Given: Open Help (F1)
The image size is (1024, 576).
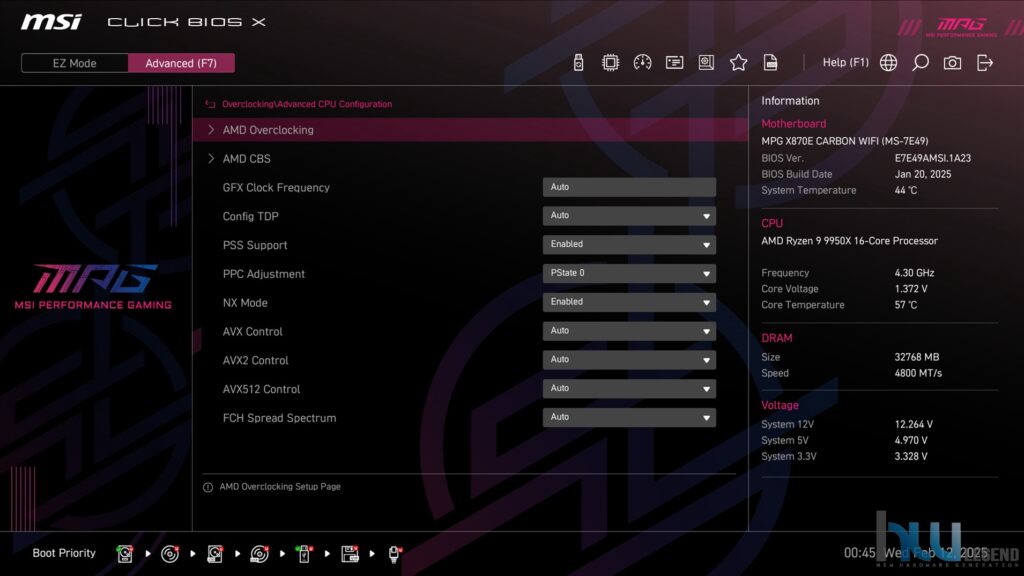Looking at the screenshot, I should click(846, 63).
